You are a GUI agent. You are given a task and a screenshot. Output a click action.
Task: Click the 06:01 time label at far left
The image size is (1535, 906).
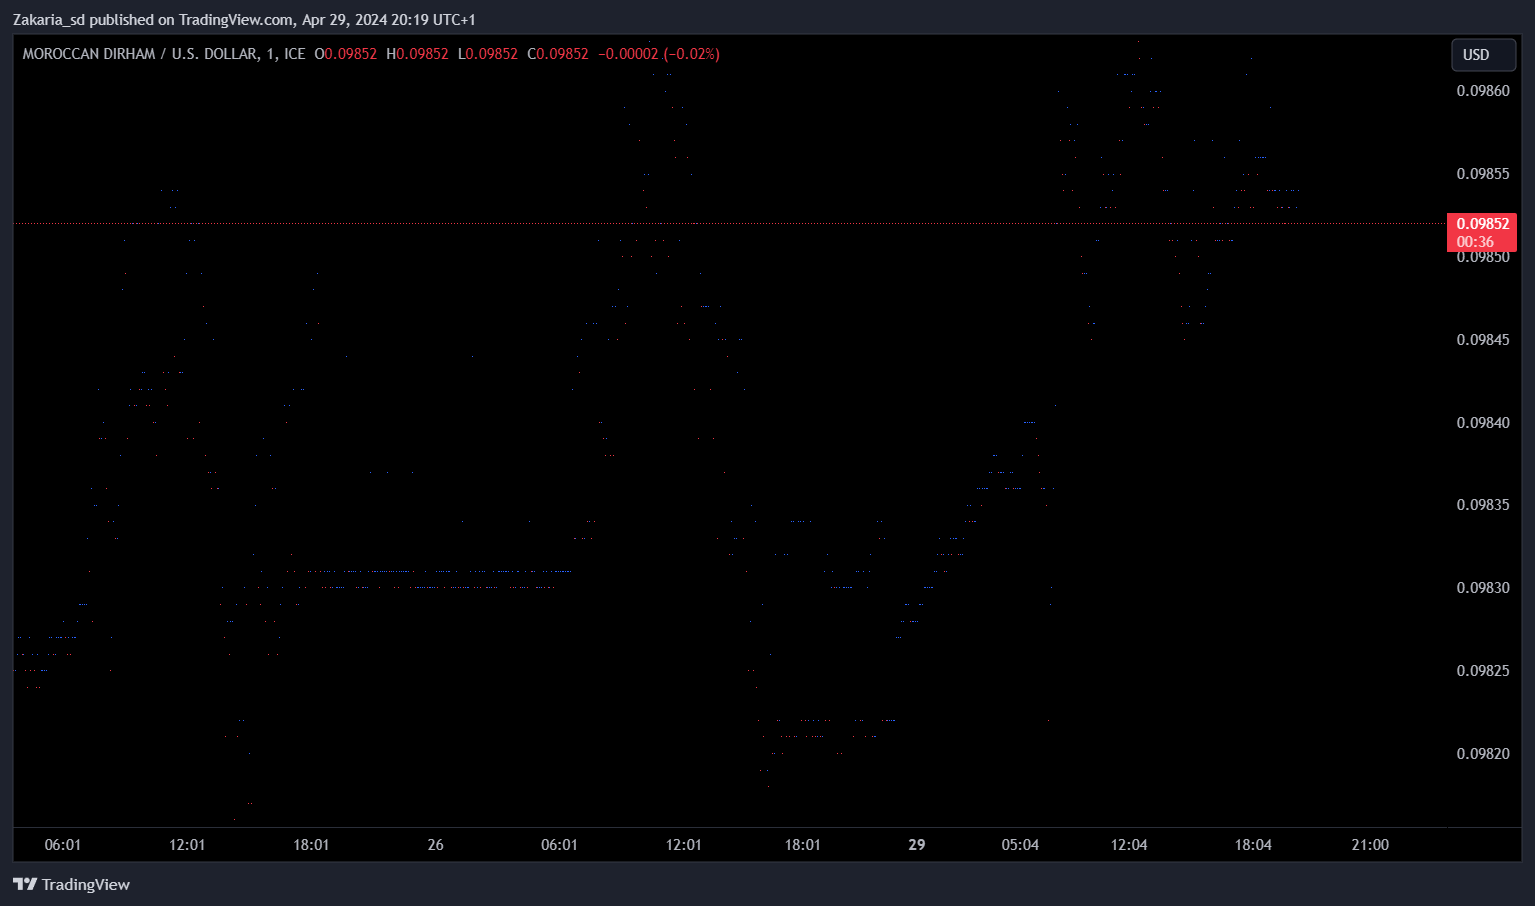(x=63, y=845)
